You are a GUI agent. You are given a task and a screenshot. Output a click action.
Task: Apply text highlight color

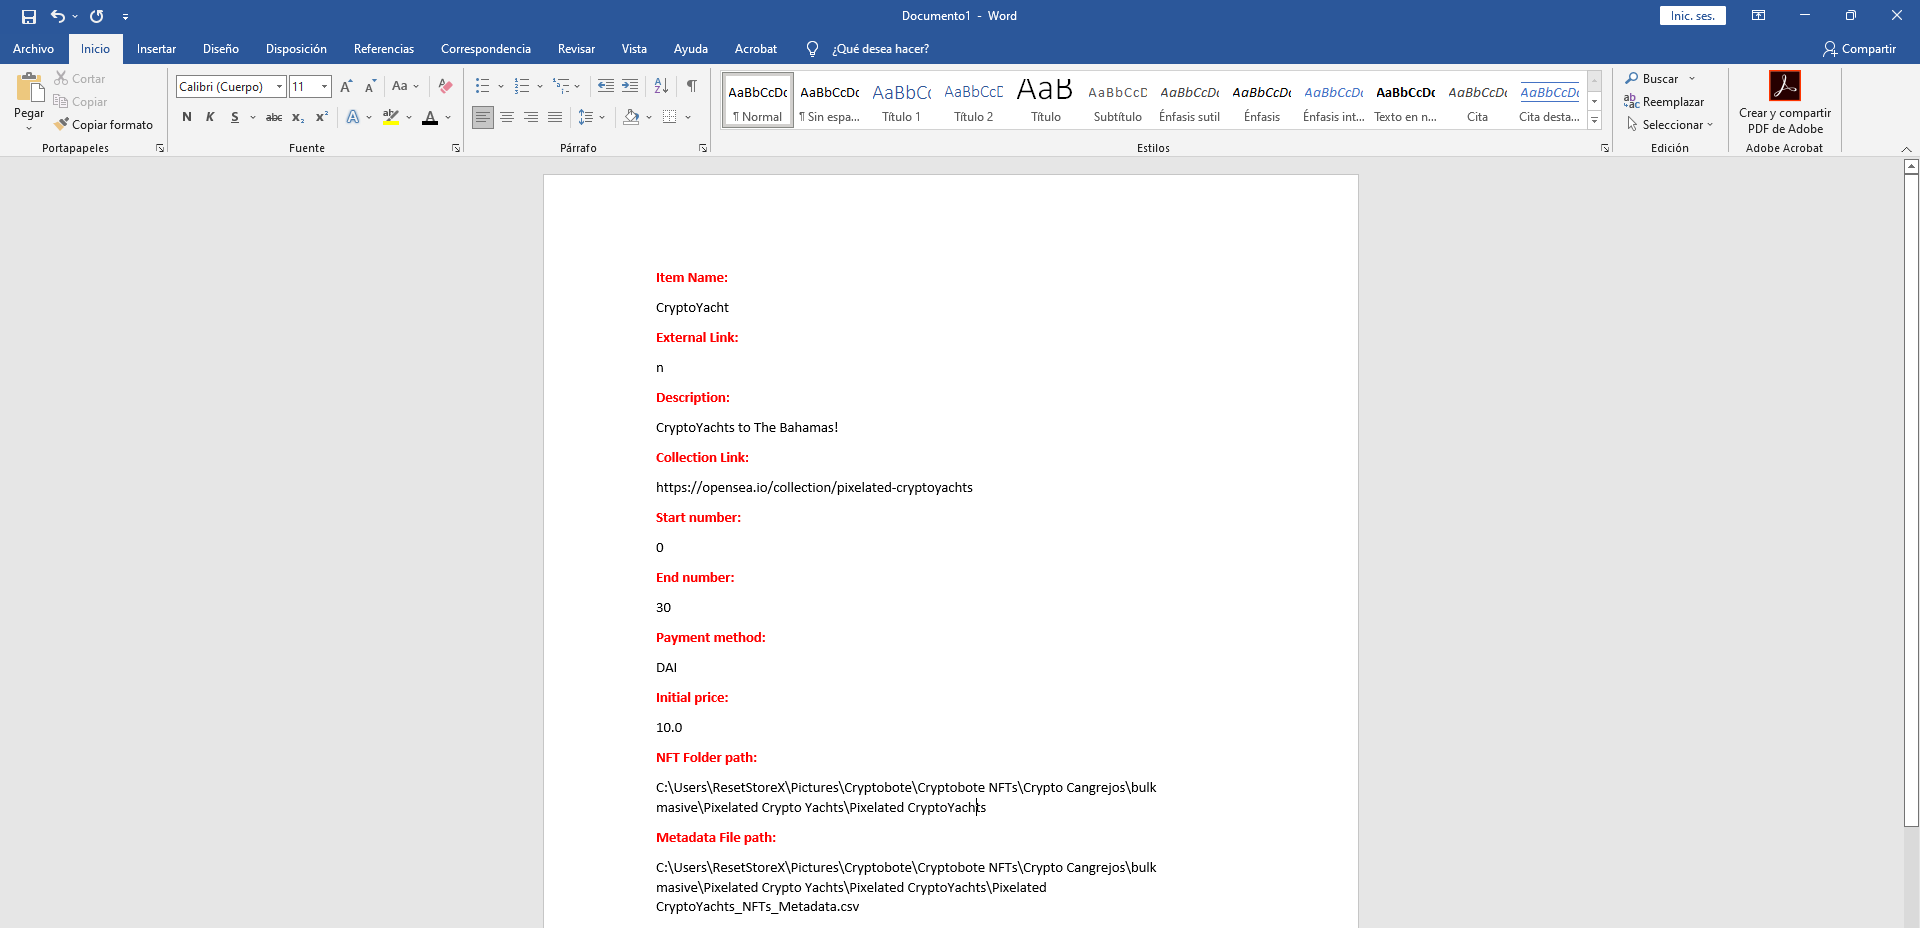point(391,117)
